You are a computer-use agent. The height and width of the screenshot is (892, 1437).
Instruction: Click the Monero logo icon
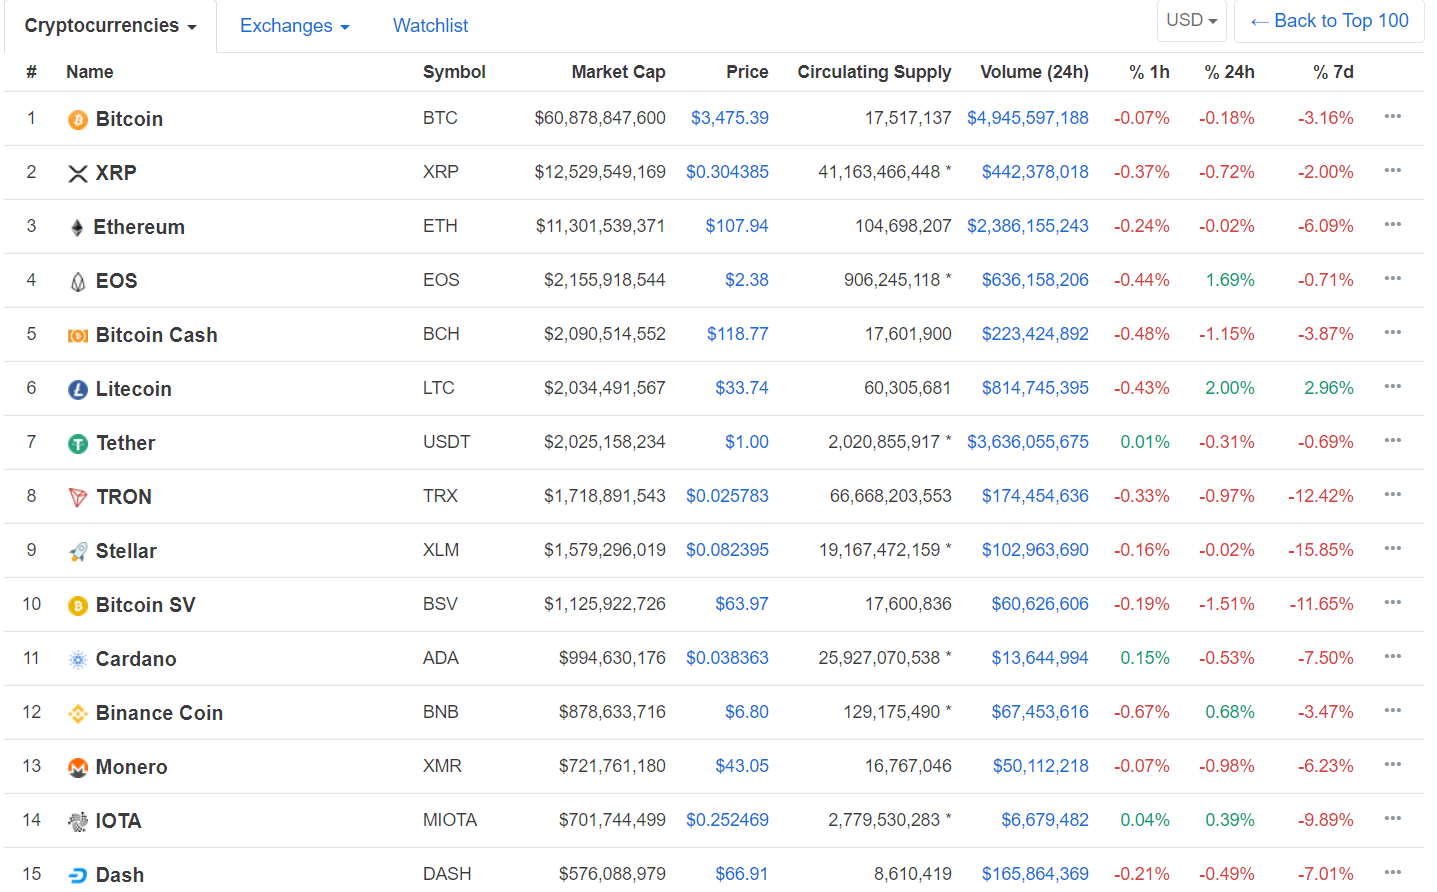point(78,768)
